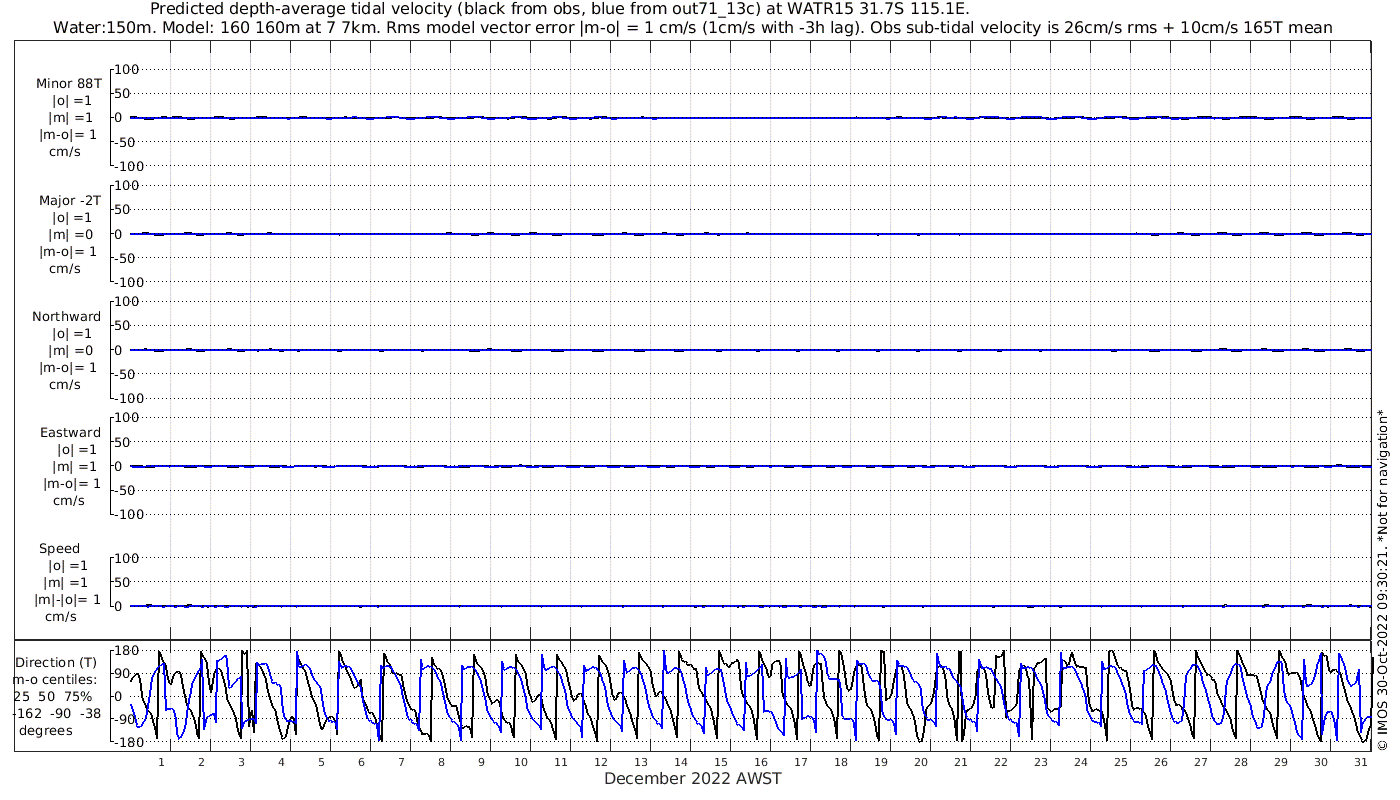Click the "0" tick on the Direction axis
Image resolution: width=1400 pixels, height=800 pixels.
(118, 696)
